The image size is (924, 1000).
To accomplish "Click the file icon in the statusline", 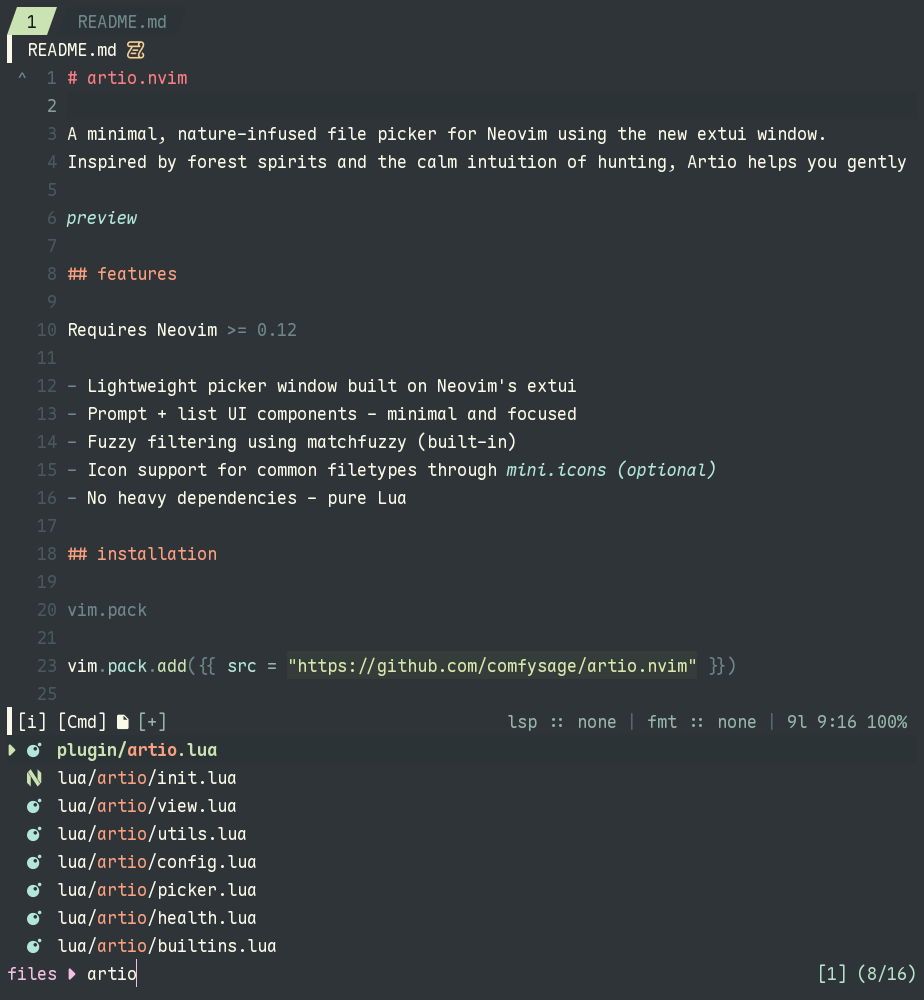I will click(123, 722).
